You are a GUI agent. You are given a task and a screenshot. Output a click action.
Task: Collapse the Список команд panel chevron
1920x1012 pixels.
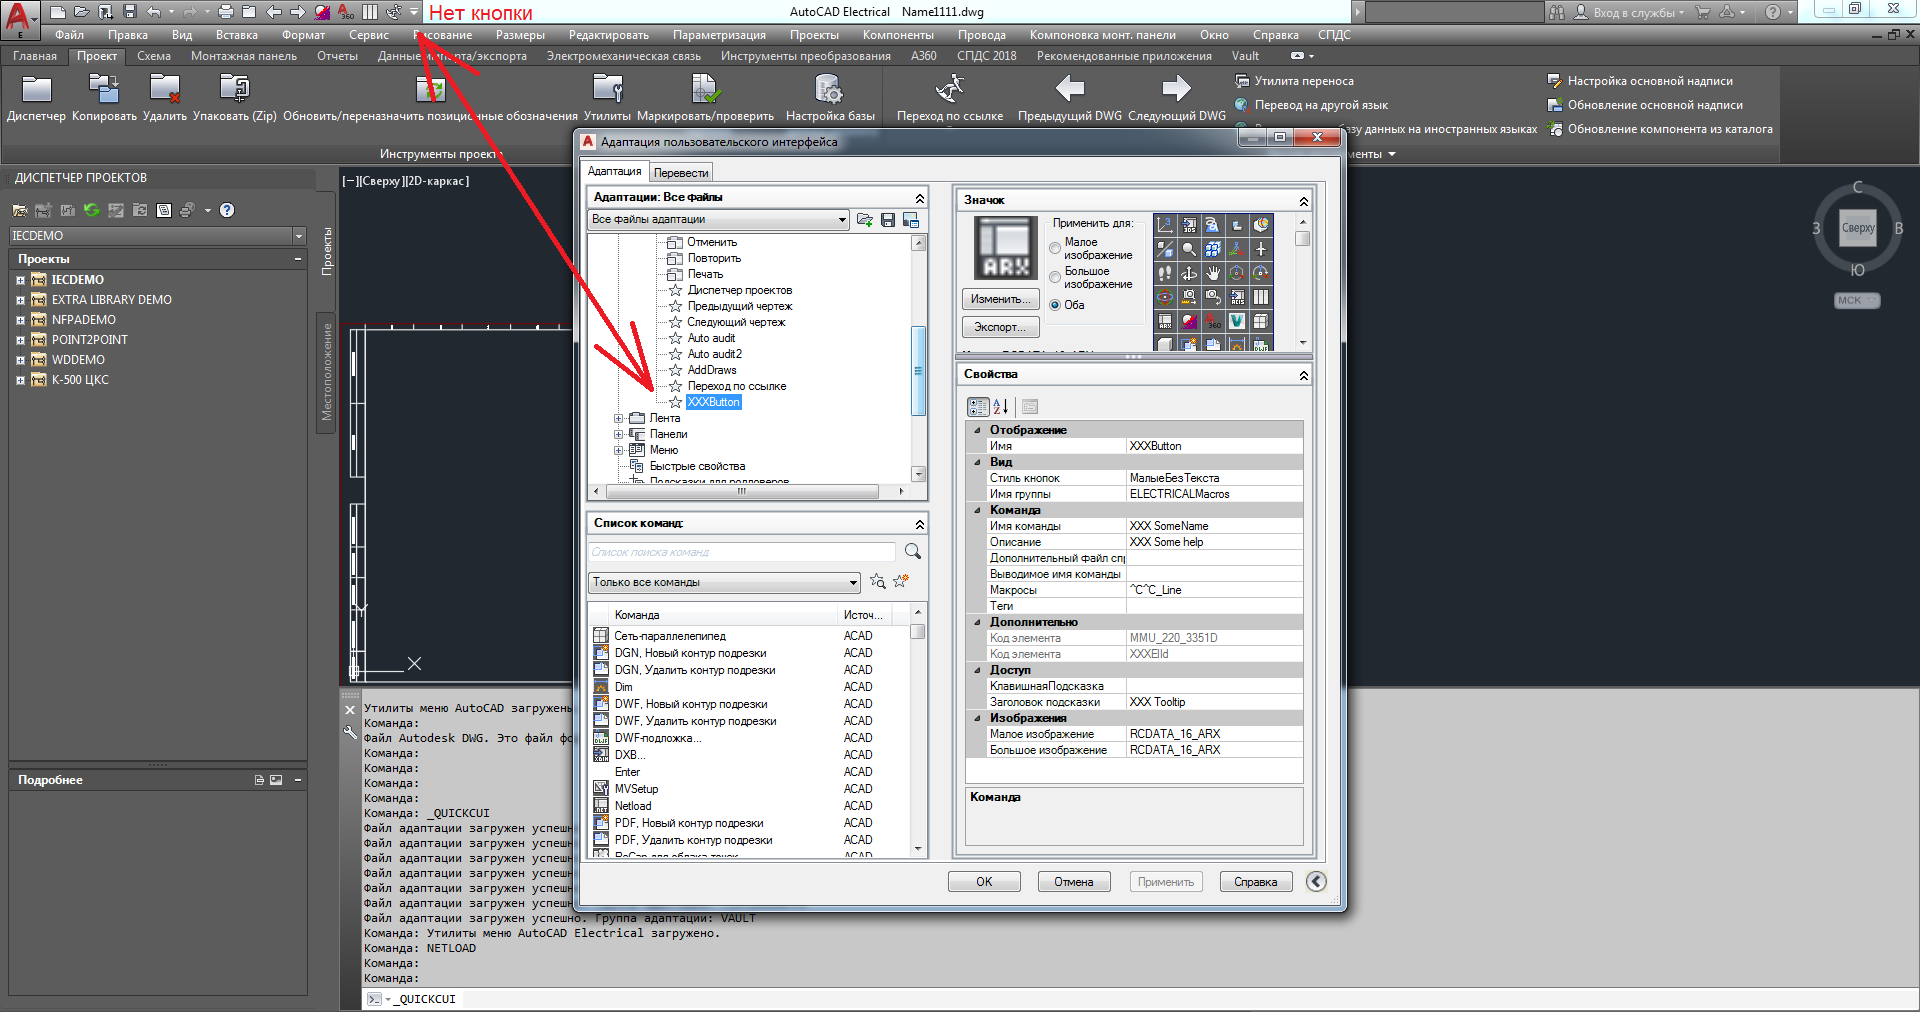click(919, 524)
